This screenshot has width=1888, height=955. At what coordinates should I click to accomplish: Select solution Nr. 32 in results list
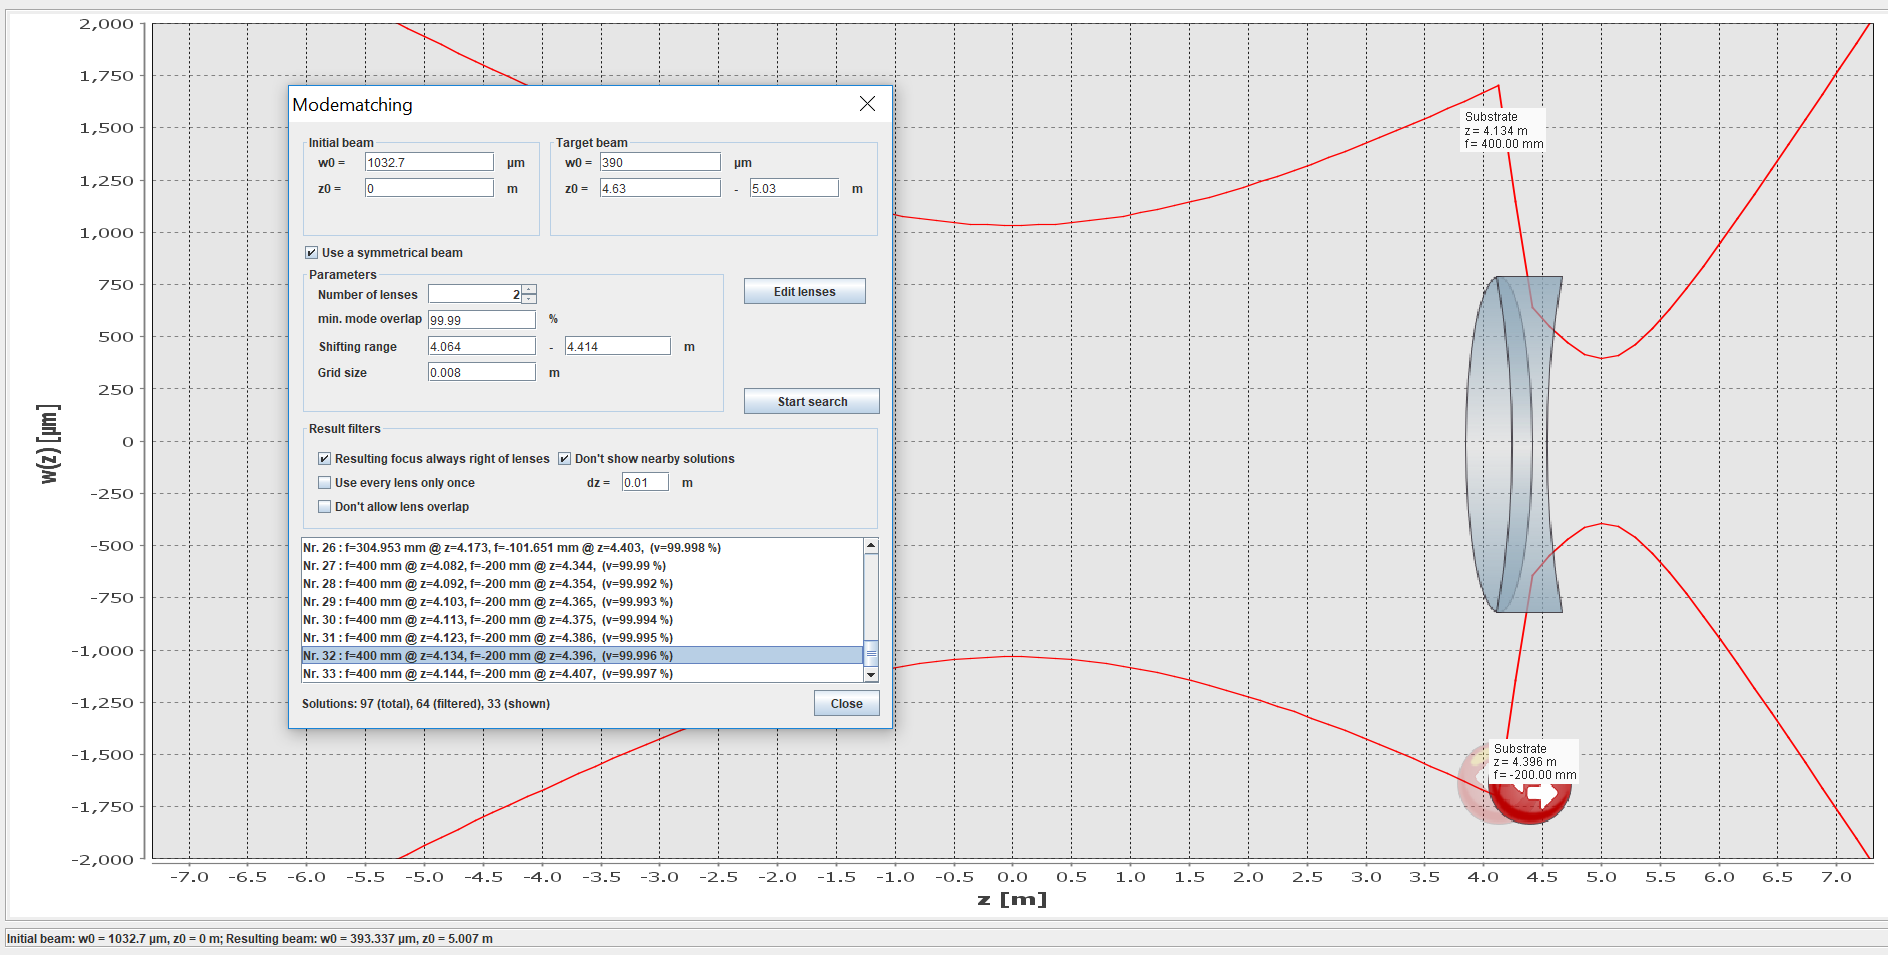click(x=582, y=656)
